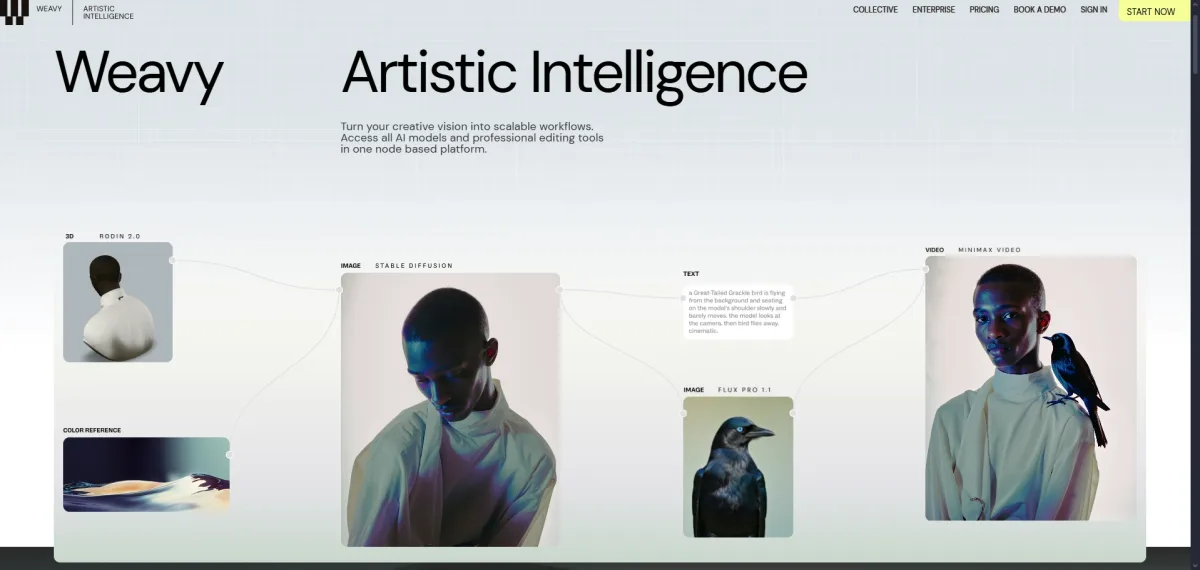Click the large Weavy heading
This screenshot has height=570, width=1200.
click(139, 75)
